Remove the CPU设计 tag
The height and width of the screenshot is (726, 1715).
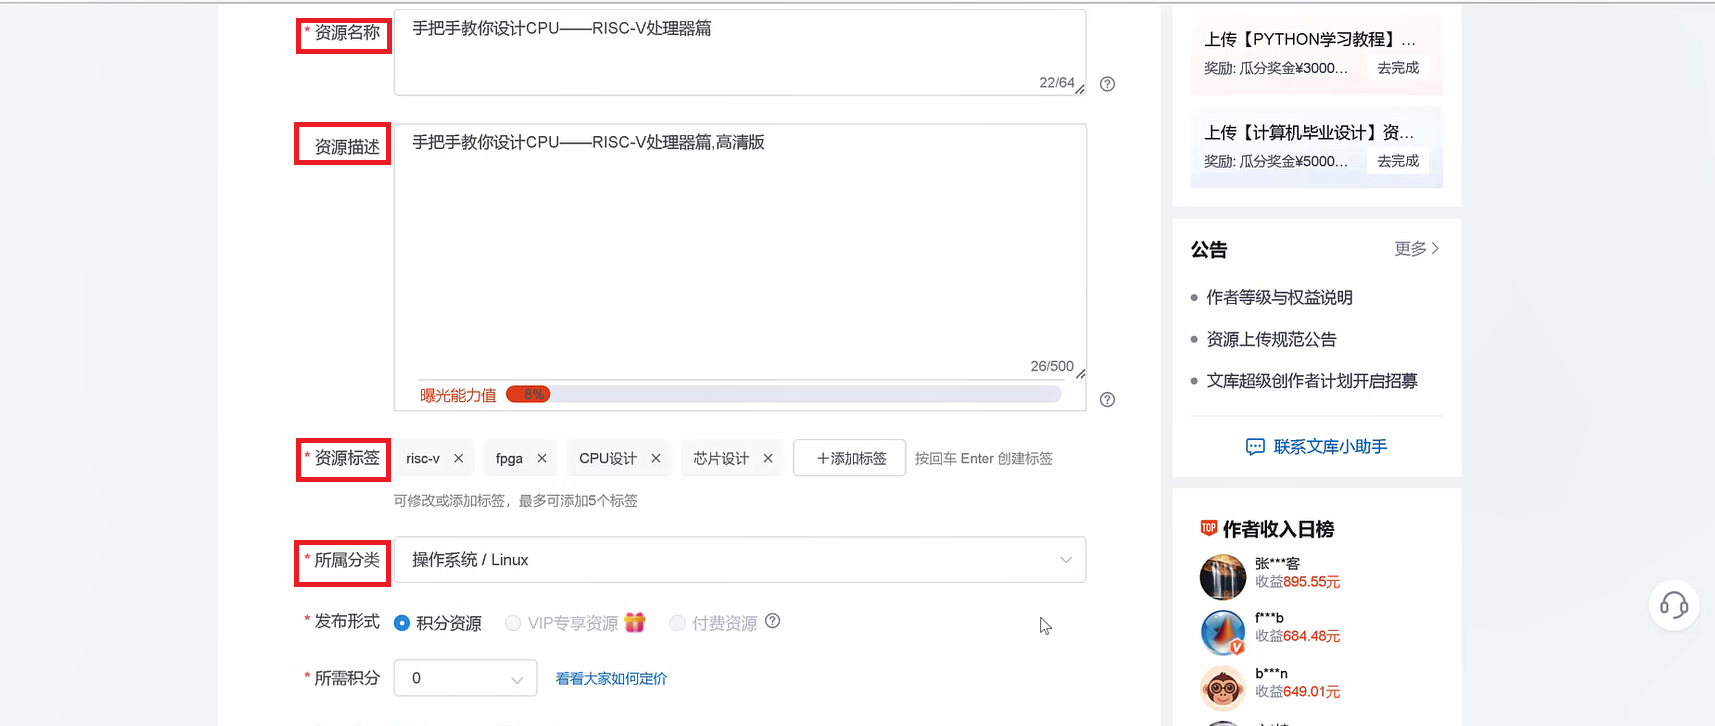click(656, 458)
